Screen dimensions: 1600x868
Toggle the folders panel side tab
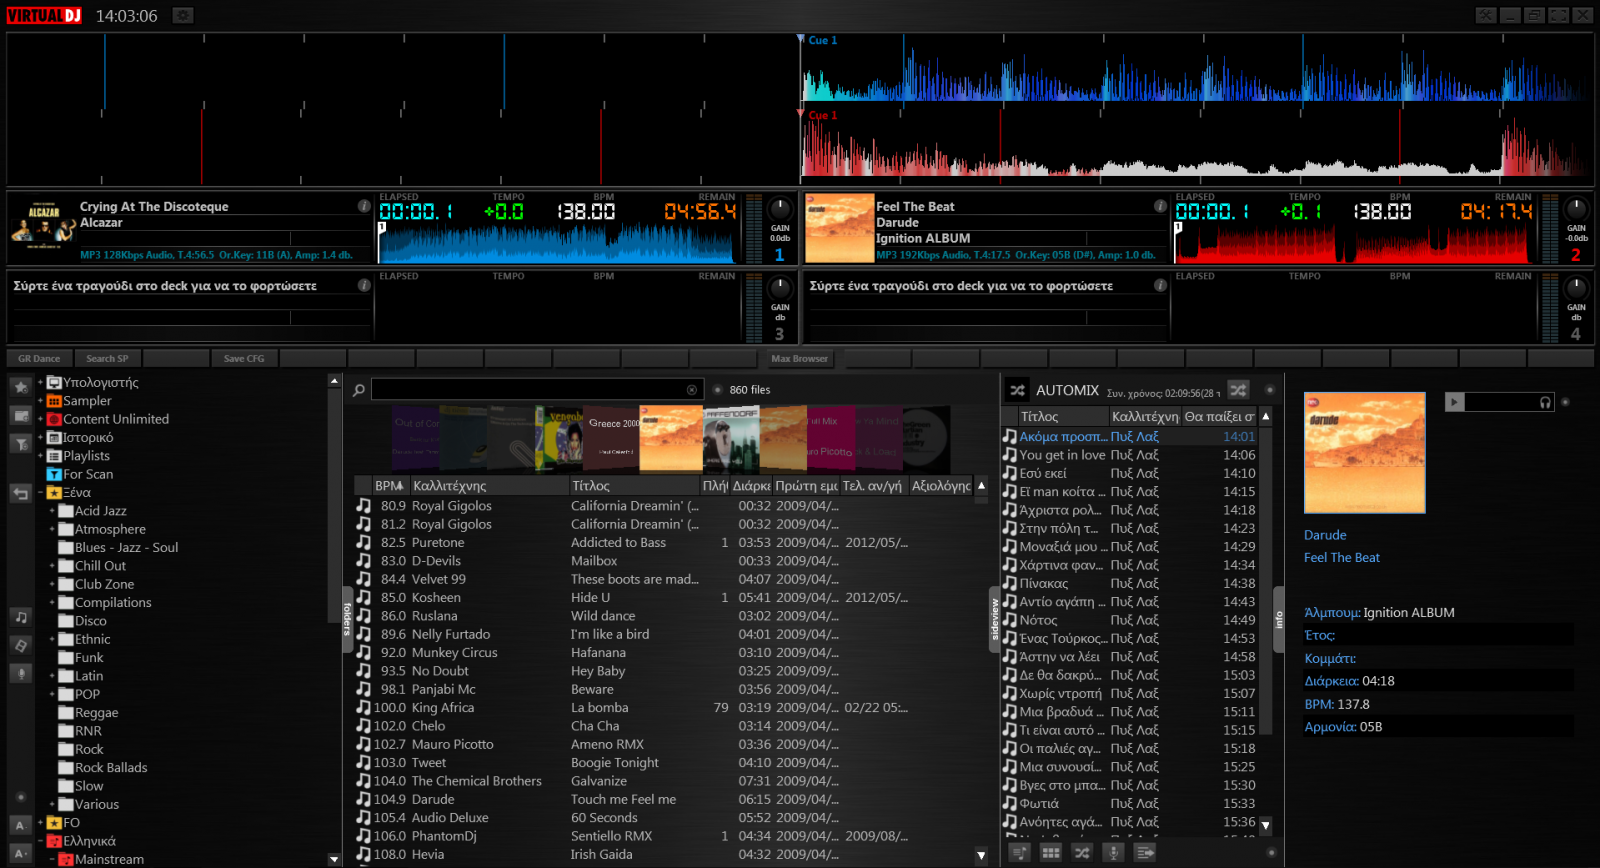tap(347, 620)
